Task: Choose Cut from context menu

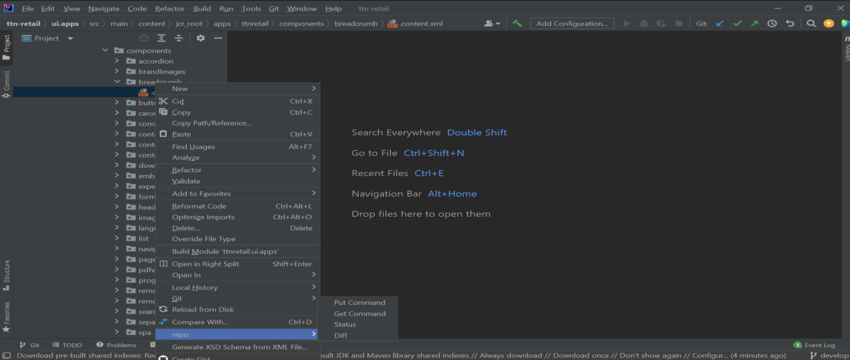Action: click(x=237, y=101)
